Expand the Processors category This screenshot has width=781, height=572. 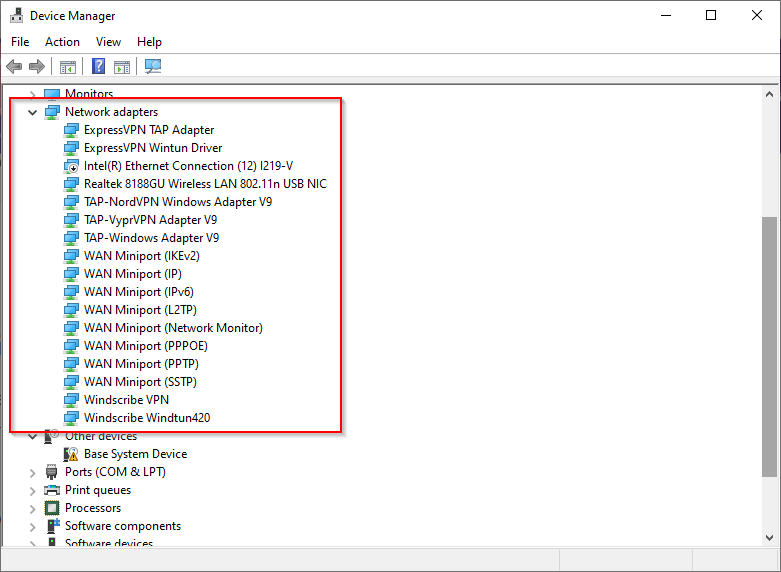(x=32, y=509)
